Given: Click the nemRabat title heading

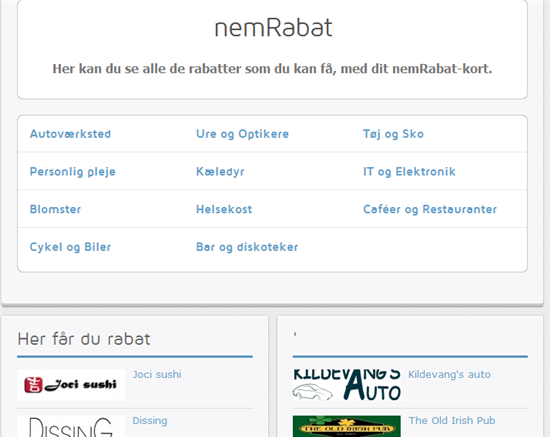Looking at the screenshot, I should [x=273, y=28].
